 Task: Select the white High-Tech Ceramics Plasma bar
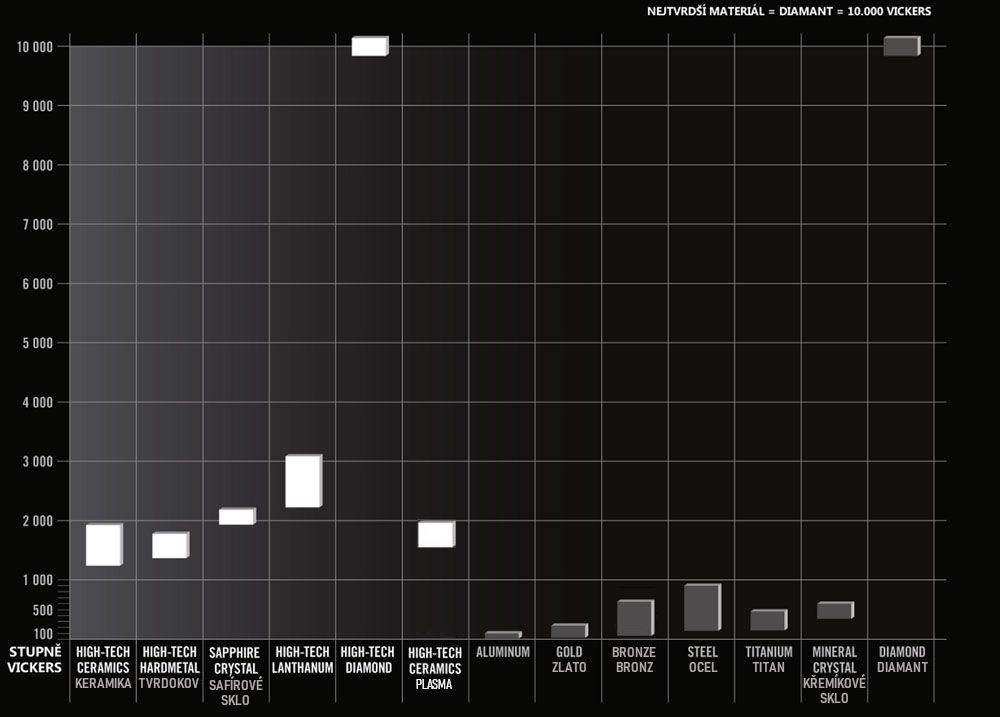pyautogui.click(x=435, y=534)
